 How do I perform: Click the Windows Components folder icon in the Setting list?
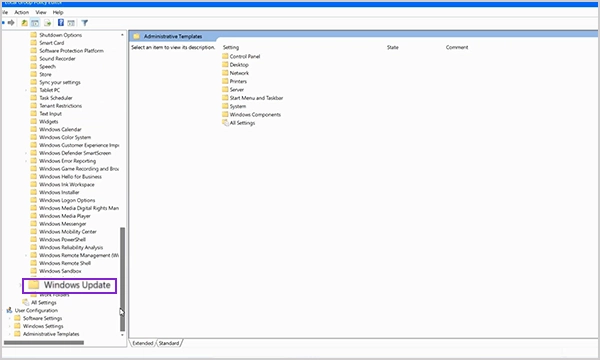point(225,114)
